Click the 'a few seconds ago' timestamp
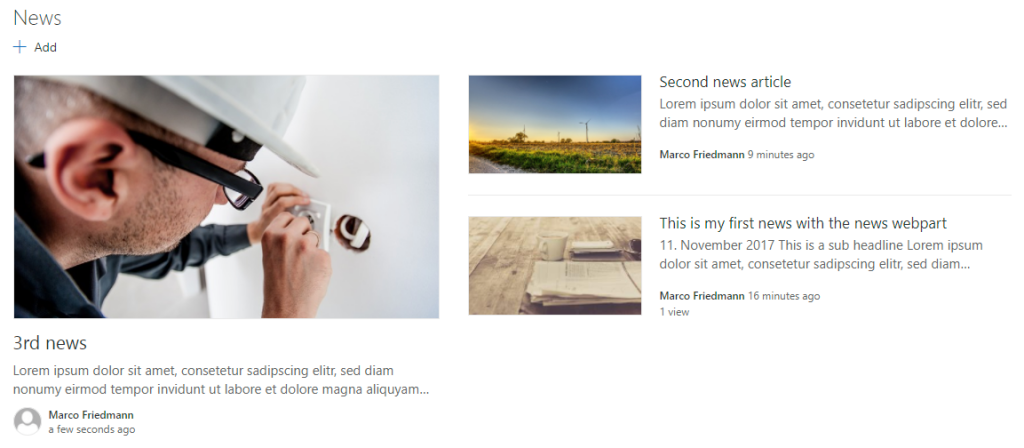Image resolution: width=1024 pixels, height=448 pixels. 91,430
